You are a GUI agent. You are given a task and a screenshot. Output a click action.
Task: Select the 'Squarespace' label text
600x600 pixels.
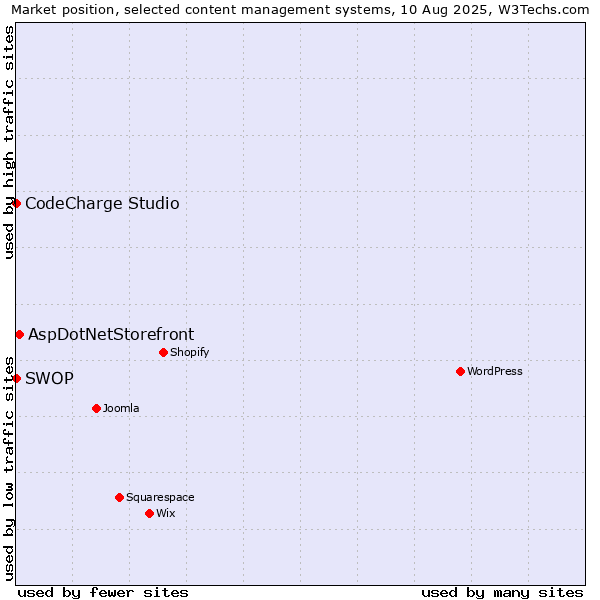(x=160, y=497)
